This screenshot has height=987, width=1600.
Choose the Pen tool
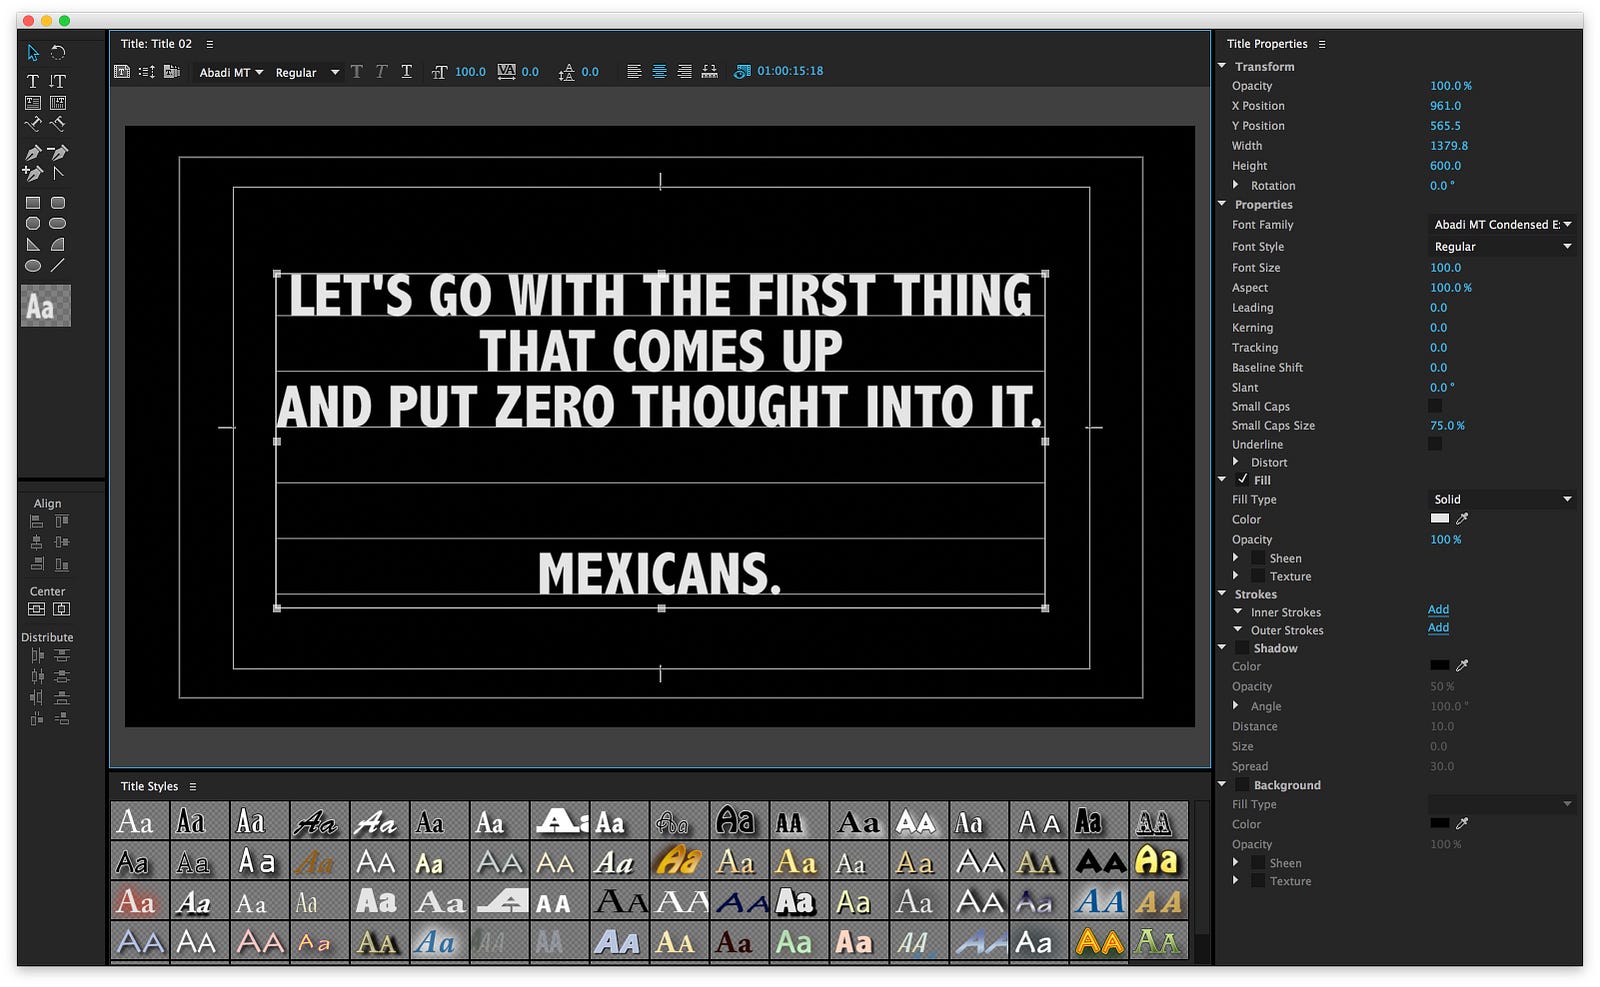(33, 153)
